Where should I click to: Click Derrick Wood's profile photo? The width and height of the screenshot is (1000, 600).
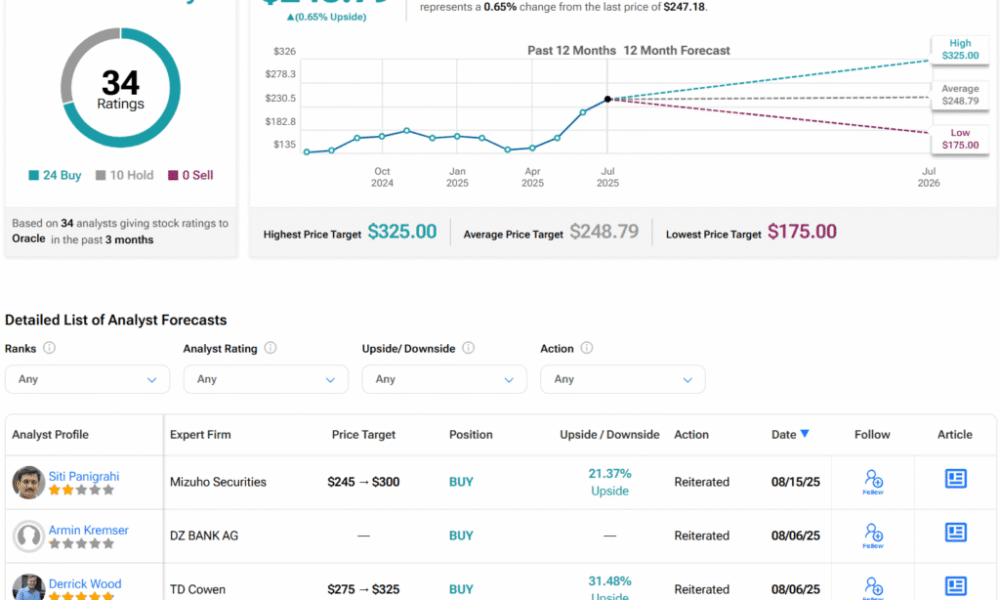point(29,587)
